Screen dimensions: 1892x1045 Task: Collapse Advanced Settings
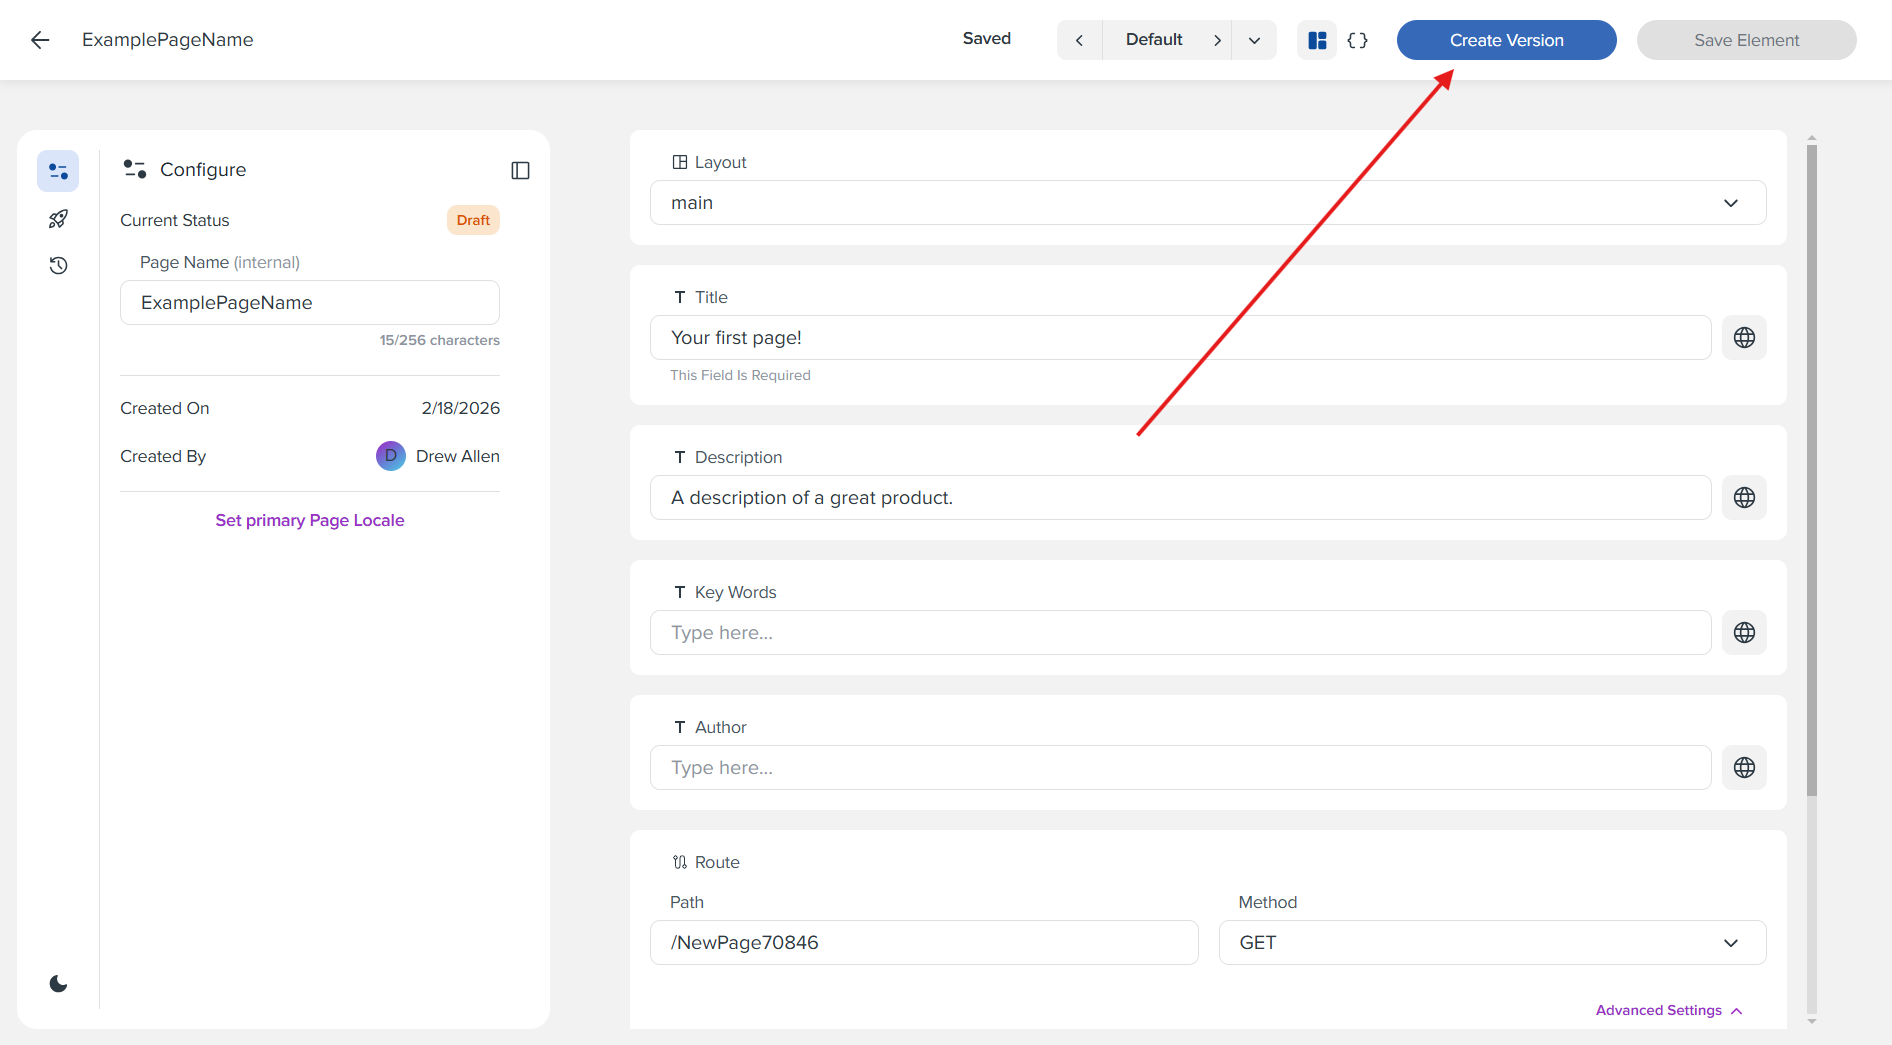[x=1668, y=1010]
